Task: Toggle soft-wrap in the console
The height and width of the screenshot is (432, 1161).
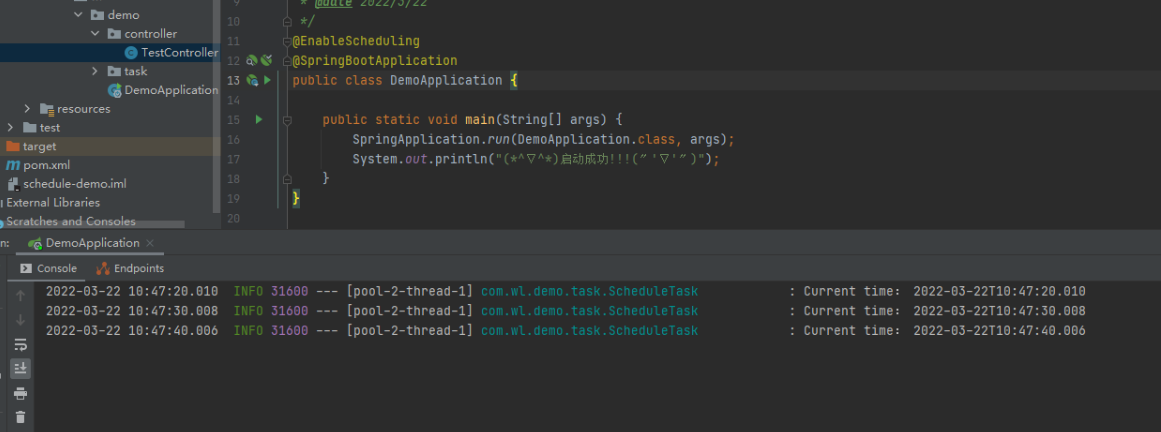Action: click(20, 345)
